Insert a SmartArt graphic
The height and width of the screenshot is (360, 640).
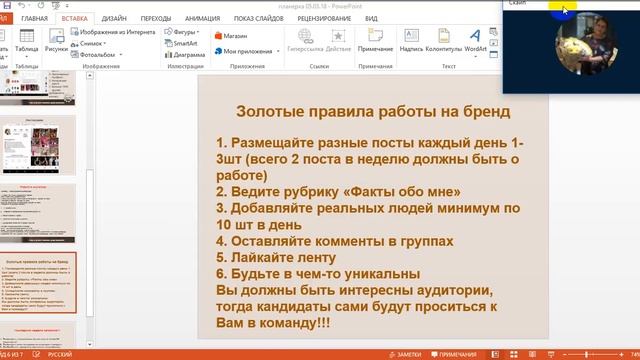181,43
